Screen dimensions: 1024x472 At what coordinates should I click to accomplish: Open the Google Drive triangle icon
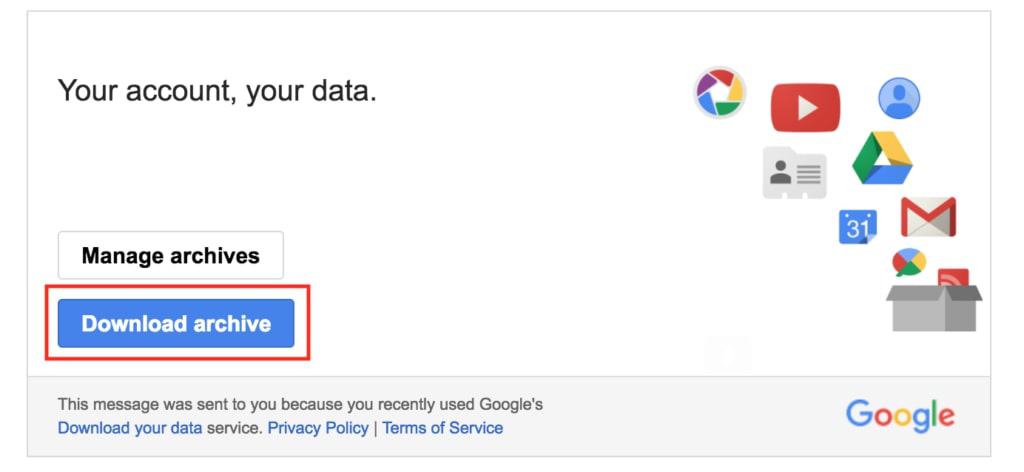point(882,158)
